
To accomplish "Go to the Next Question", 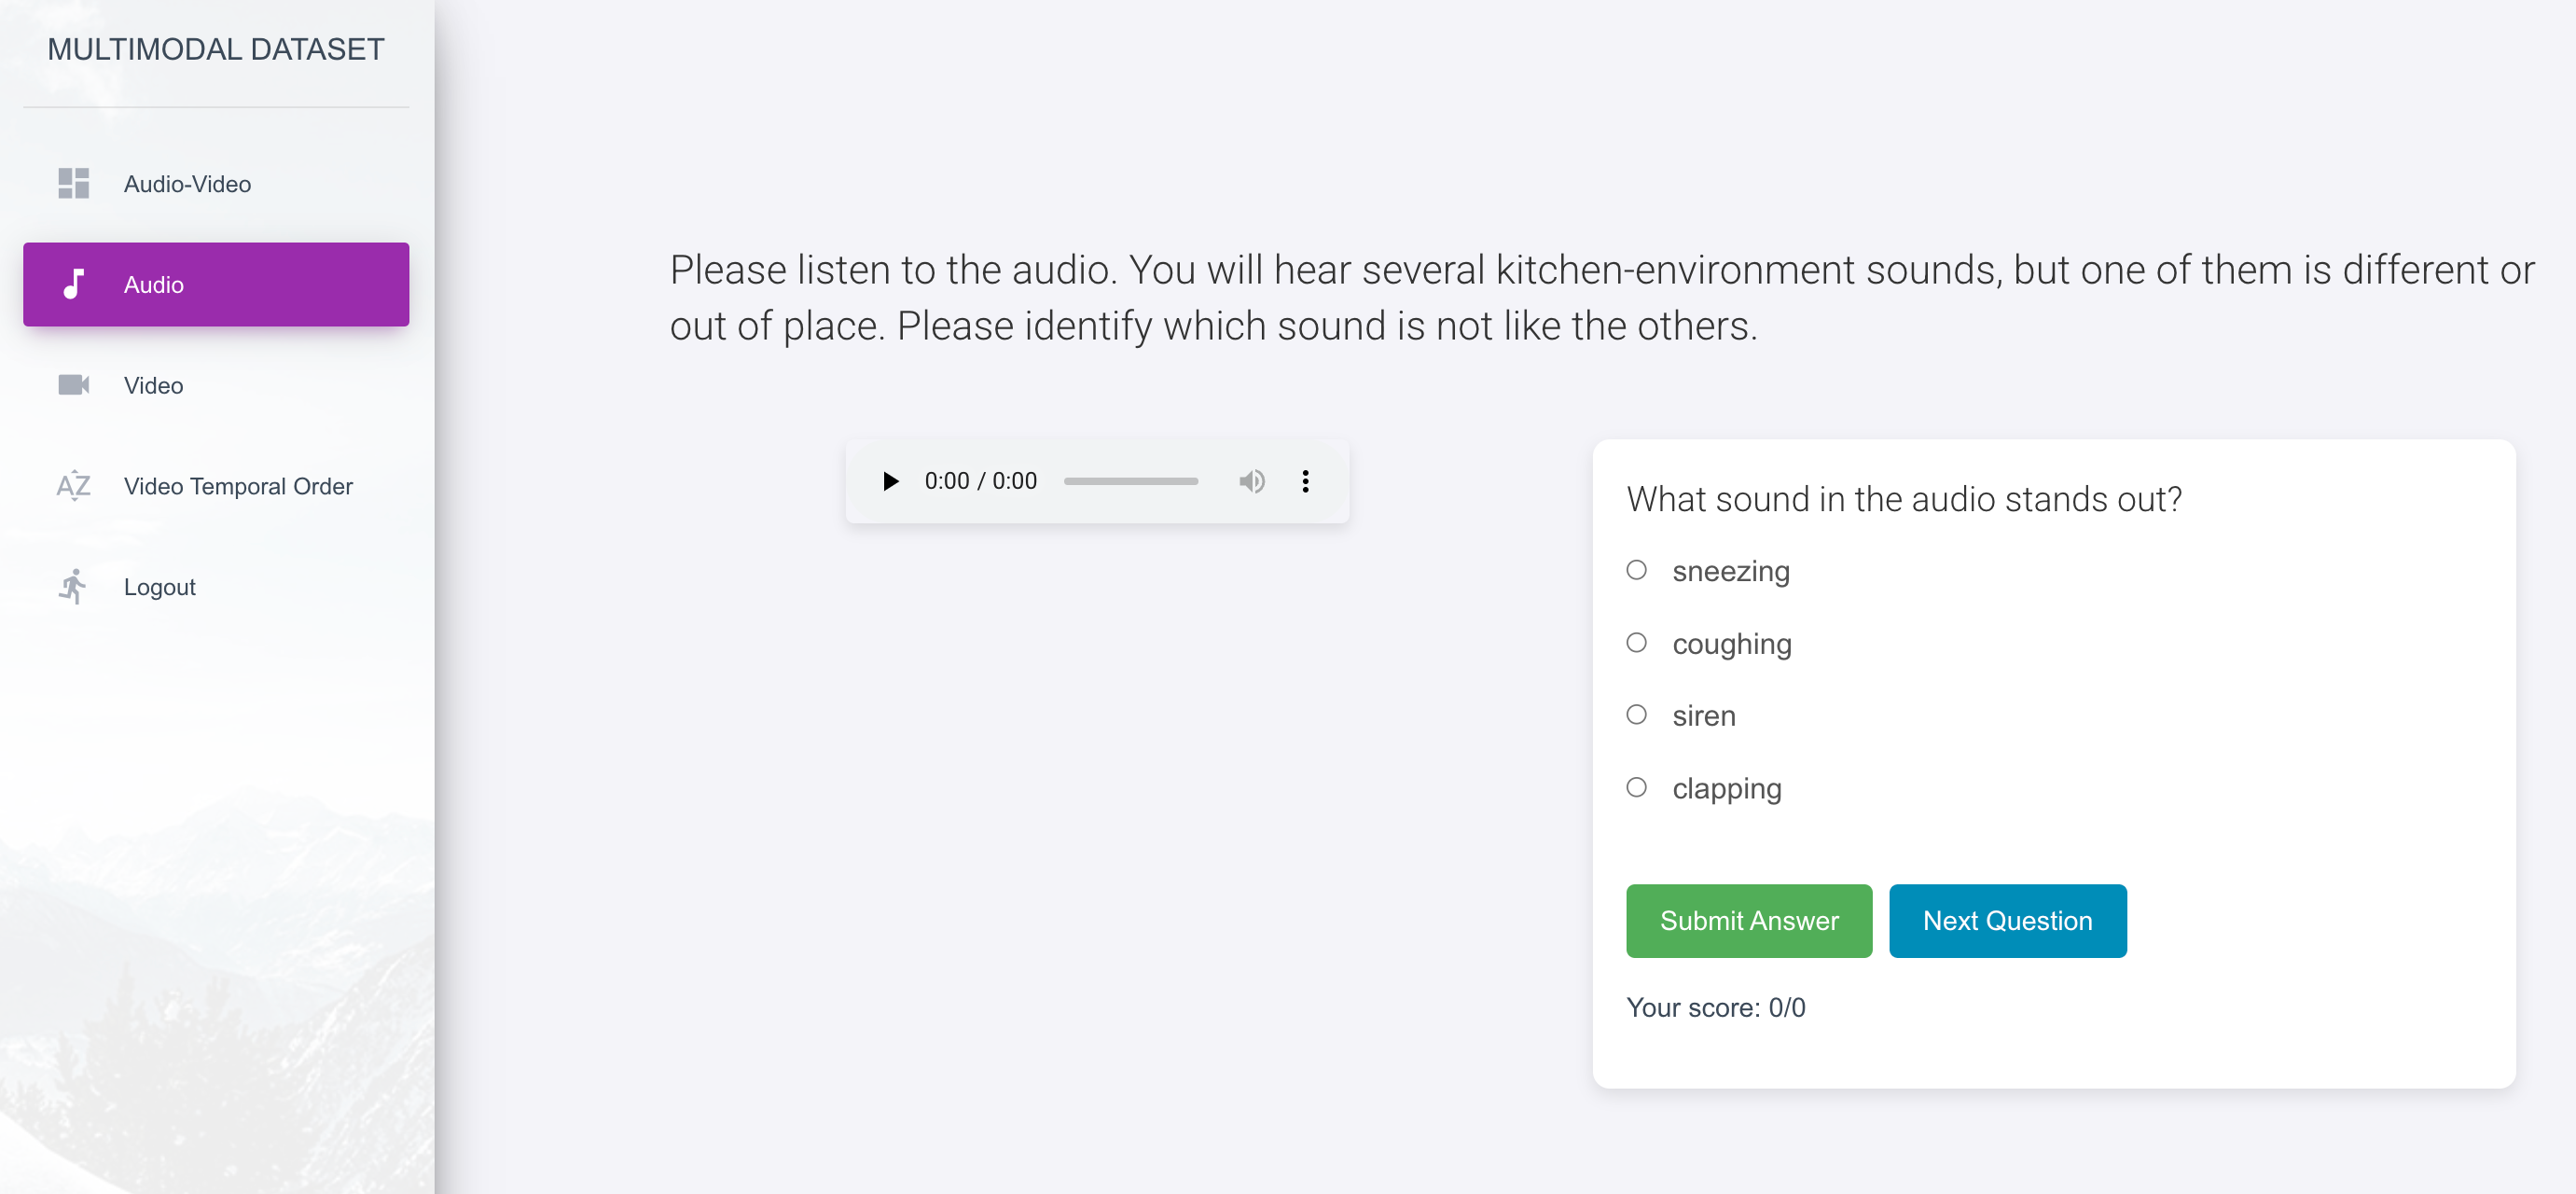I will pos(2007,920).
